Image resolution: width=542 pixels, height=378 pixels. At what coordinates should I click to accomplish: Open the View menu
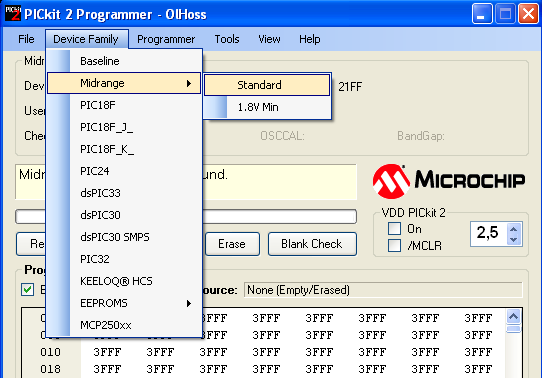(x=269, y=39)
